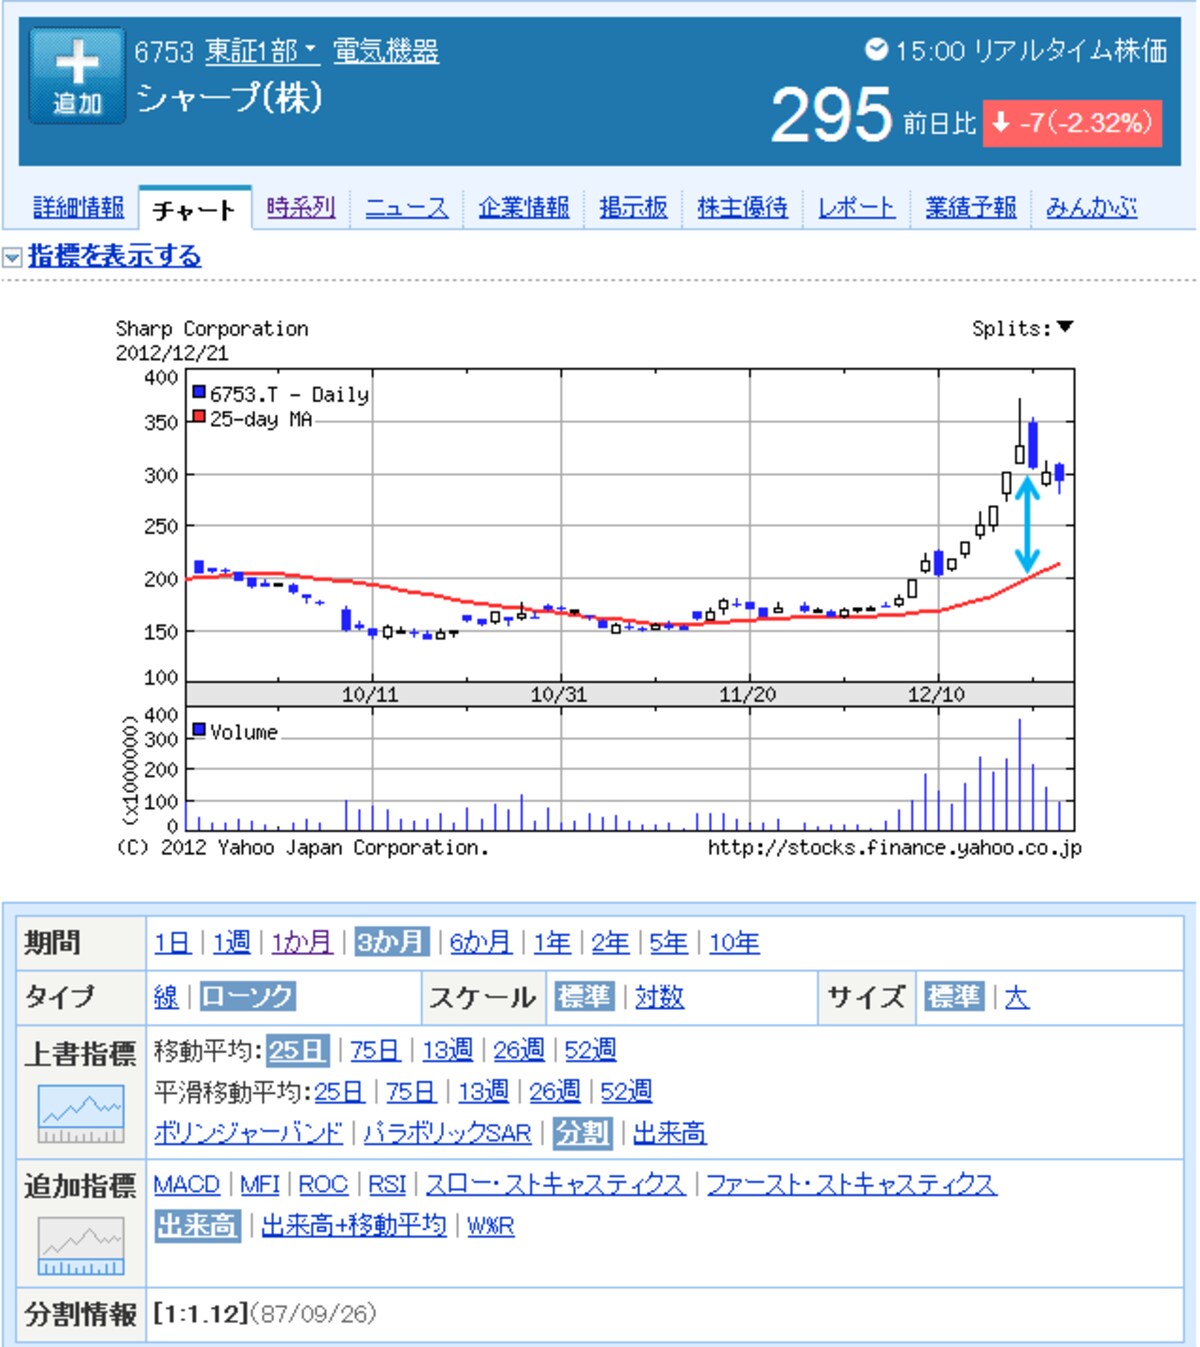Open the 業績予報 tab
The image size is (1200, 1347).
(x=971, y=208)
